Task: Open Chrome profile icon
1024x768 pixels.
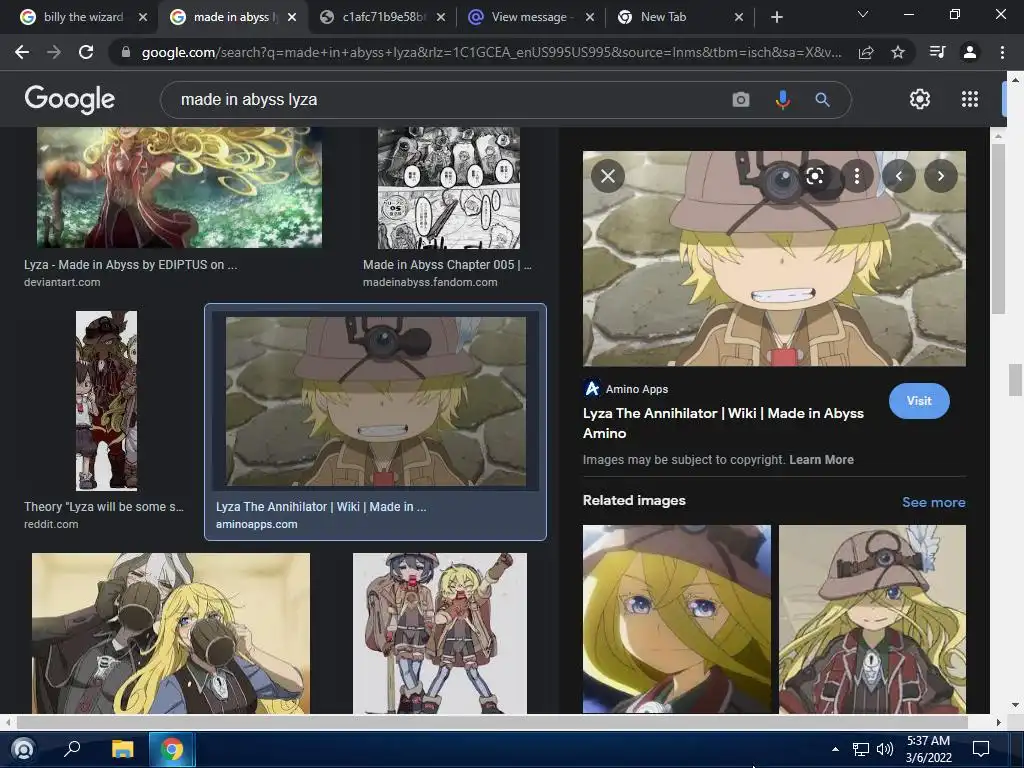Action: (x=970, y=52)
